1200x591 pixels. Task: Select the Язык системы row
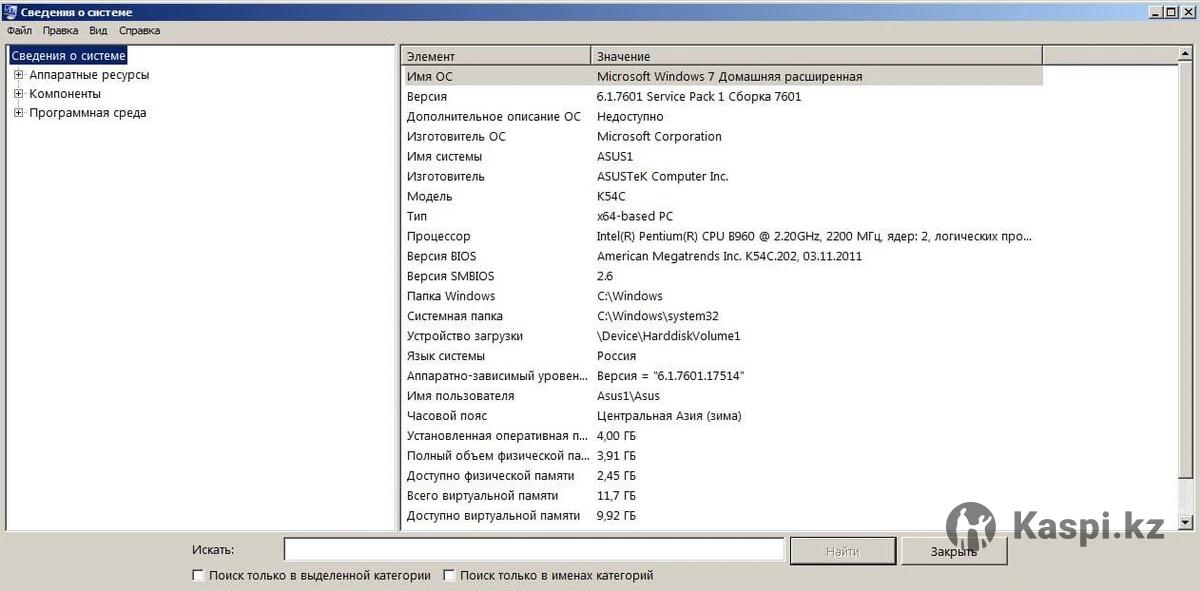pyautogui.click(x=722, y=356)
